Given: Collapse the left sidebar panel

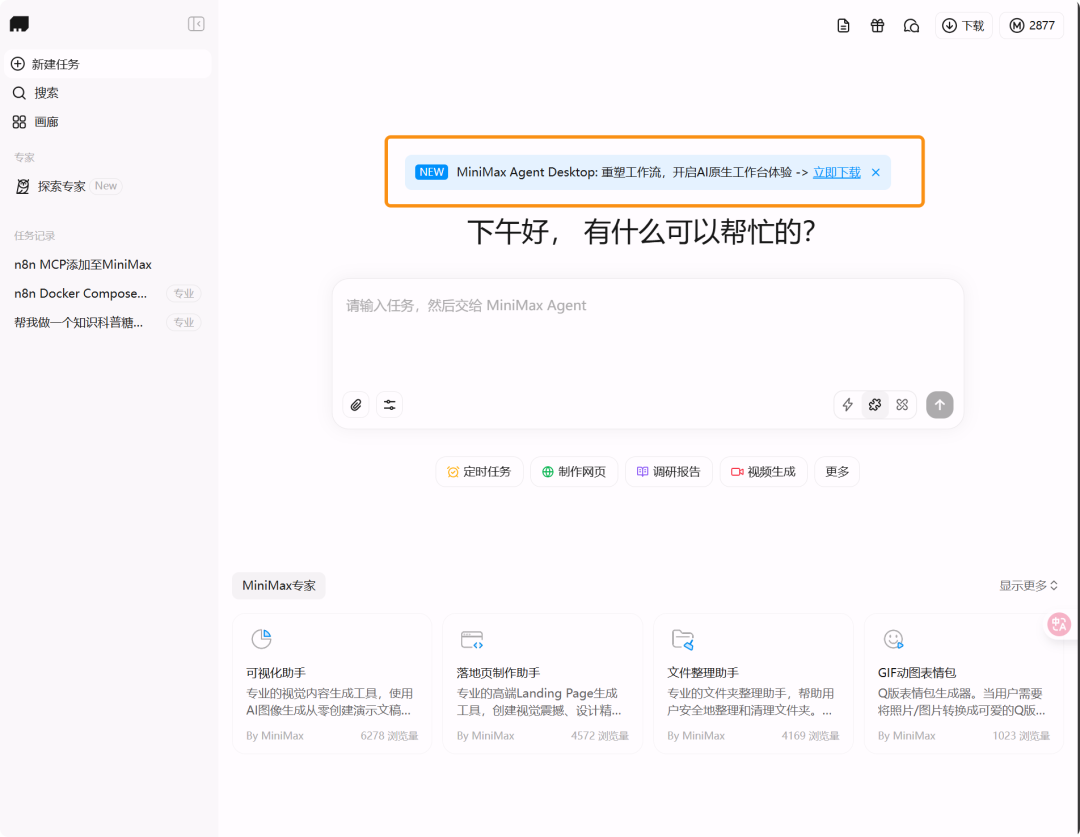Looking at the screenshot, I should tap(196, 23).
